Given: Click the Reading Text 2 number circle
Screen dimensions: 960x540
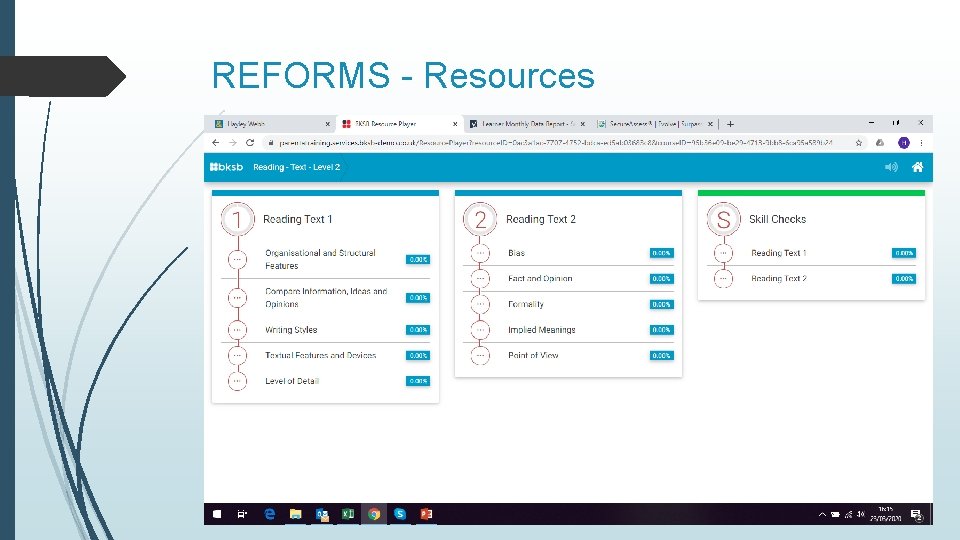Looking at the screenshot, I should (480, 219).
